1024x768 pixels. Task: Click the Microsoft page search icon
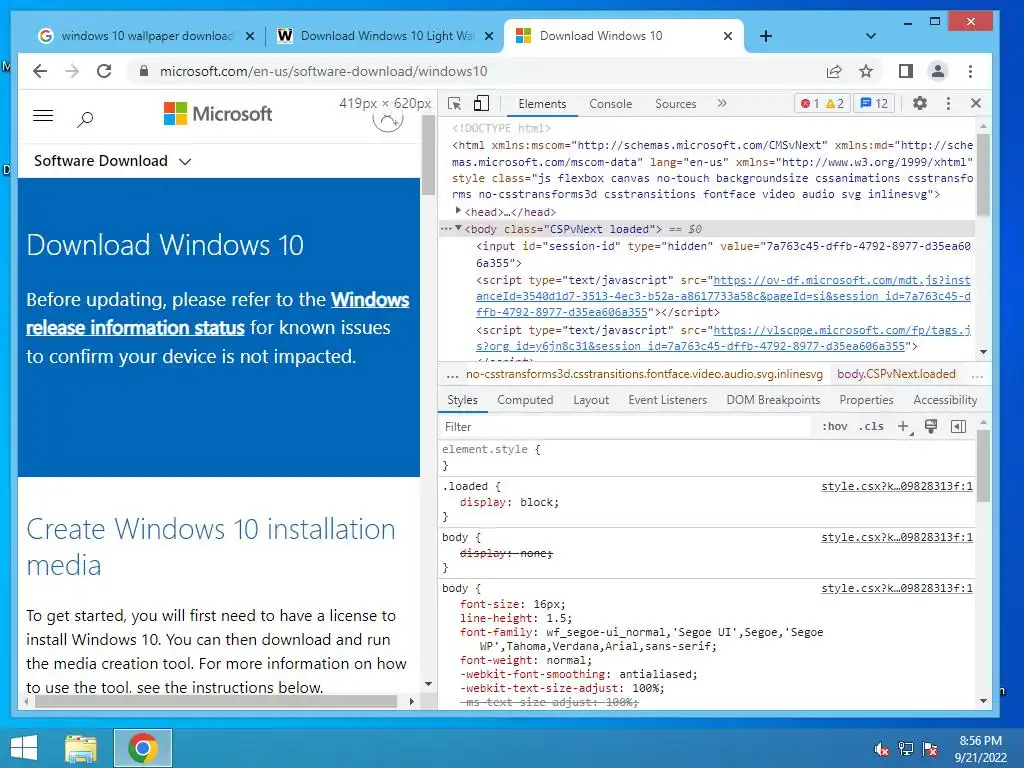(x=85, y=119)
